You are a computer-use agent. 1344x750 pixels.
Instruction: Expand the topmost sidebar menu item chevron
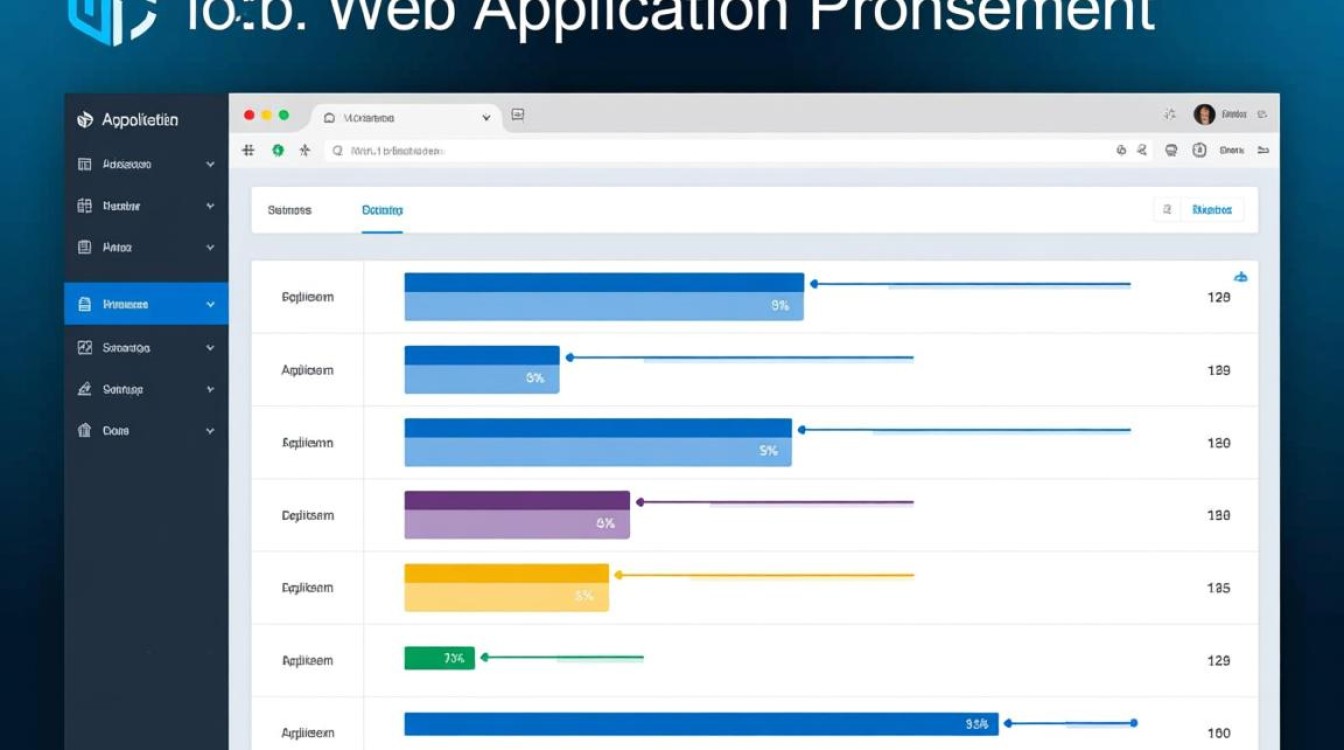[210, 164]
